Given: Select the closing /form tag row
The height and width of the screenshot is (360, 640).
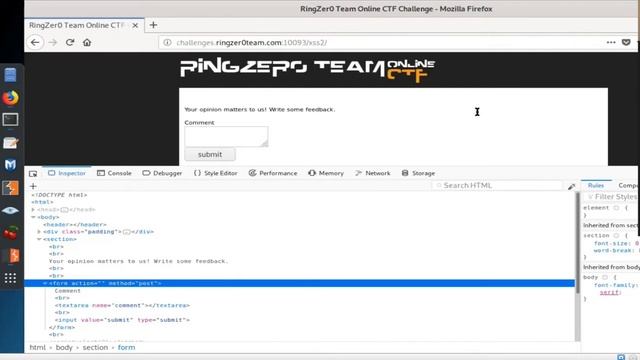Looking at the screenshot, I should pos(62,327).
